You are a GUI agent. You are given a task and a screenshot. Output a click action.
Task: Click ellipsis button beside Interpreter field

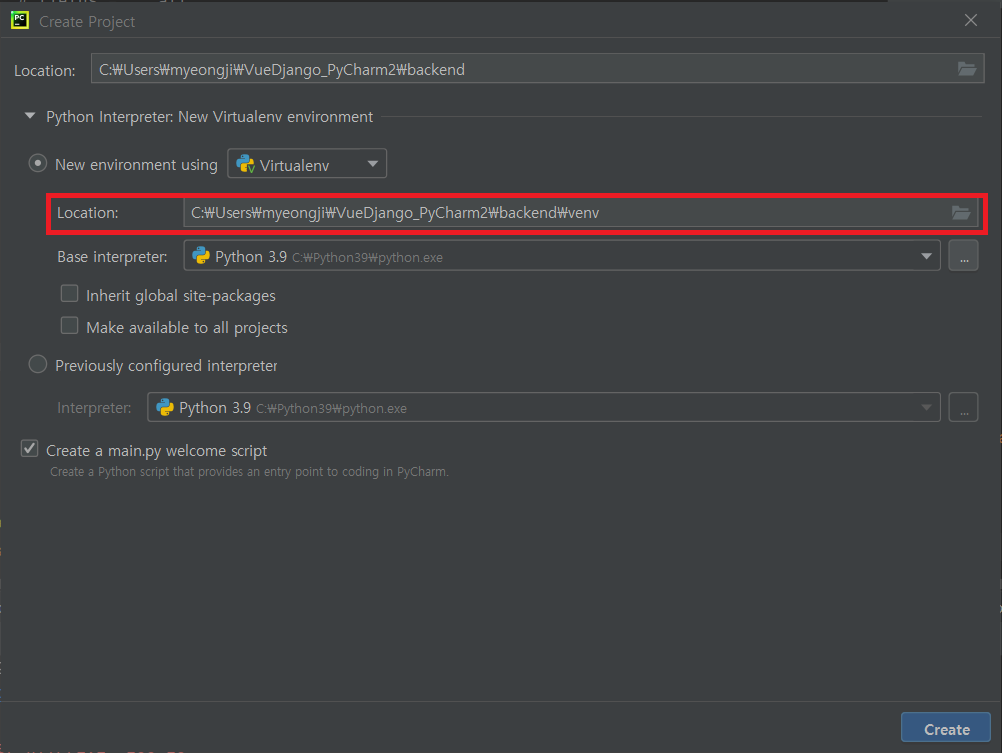click(x=964, y=408)
